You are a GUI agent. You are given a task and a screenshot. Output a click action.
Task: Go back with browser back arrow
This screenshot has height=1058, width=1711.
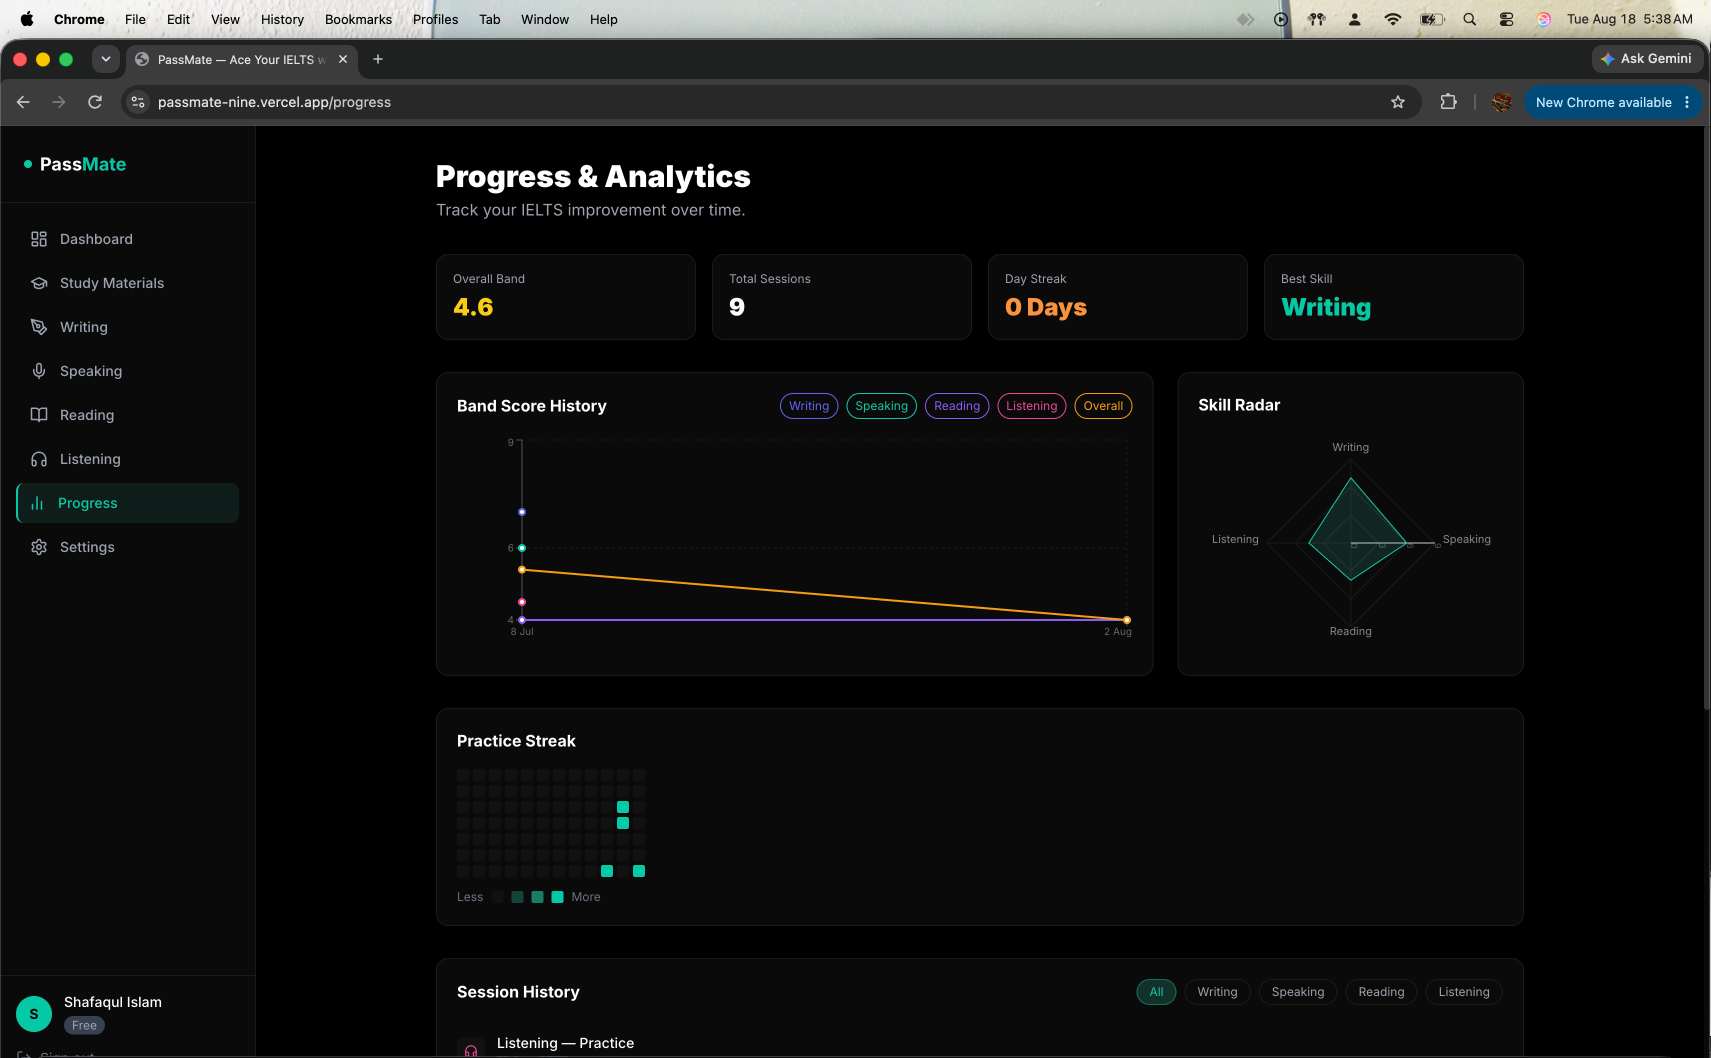23,102
